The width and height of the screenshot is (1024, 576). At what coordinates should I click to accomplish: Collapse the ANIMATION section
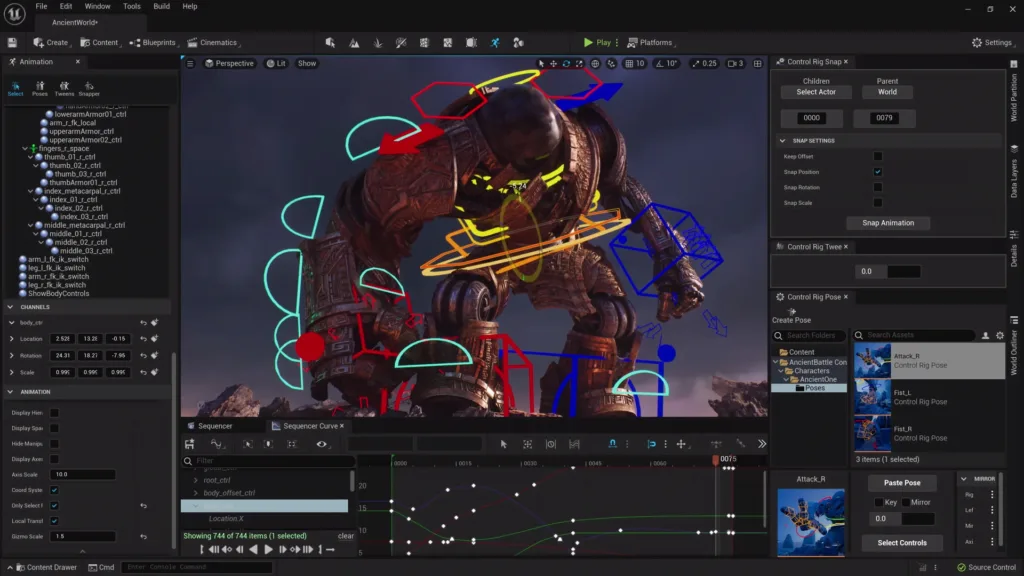(x=10, y=392)
